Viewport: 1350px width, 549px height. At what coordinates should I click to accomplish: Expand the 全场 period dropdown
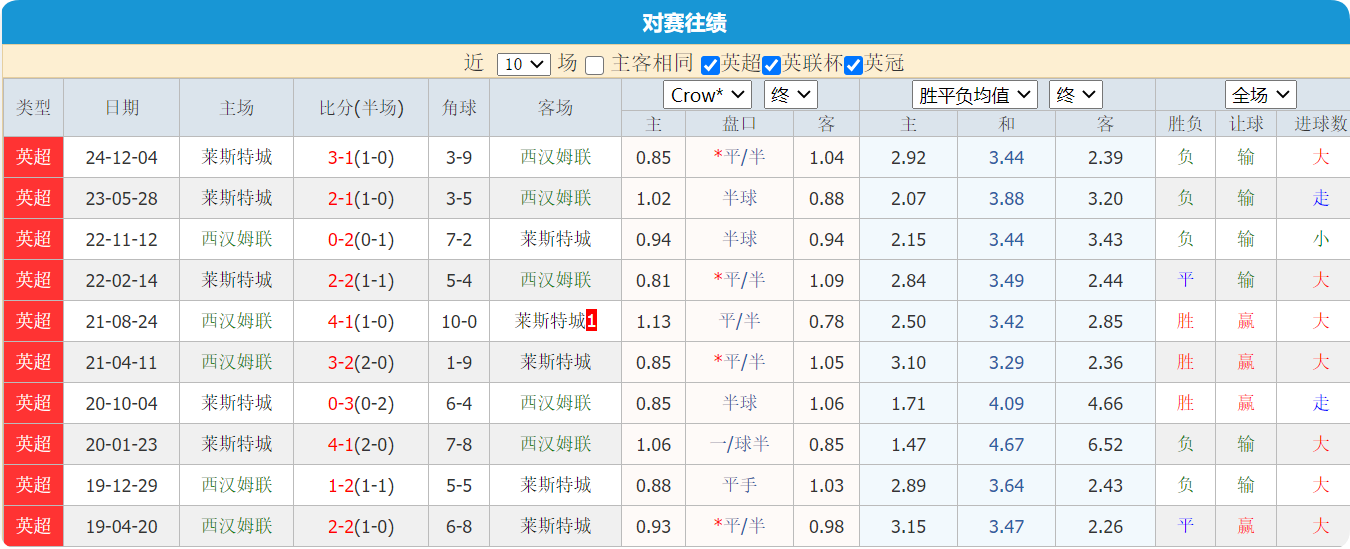coord(1261,95)
